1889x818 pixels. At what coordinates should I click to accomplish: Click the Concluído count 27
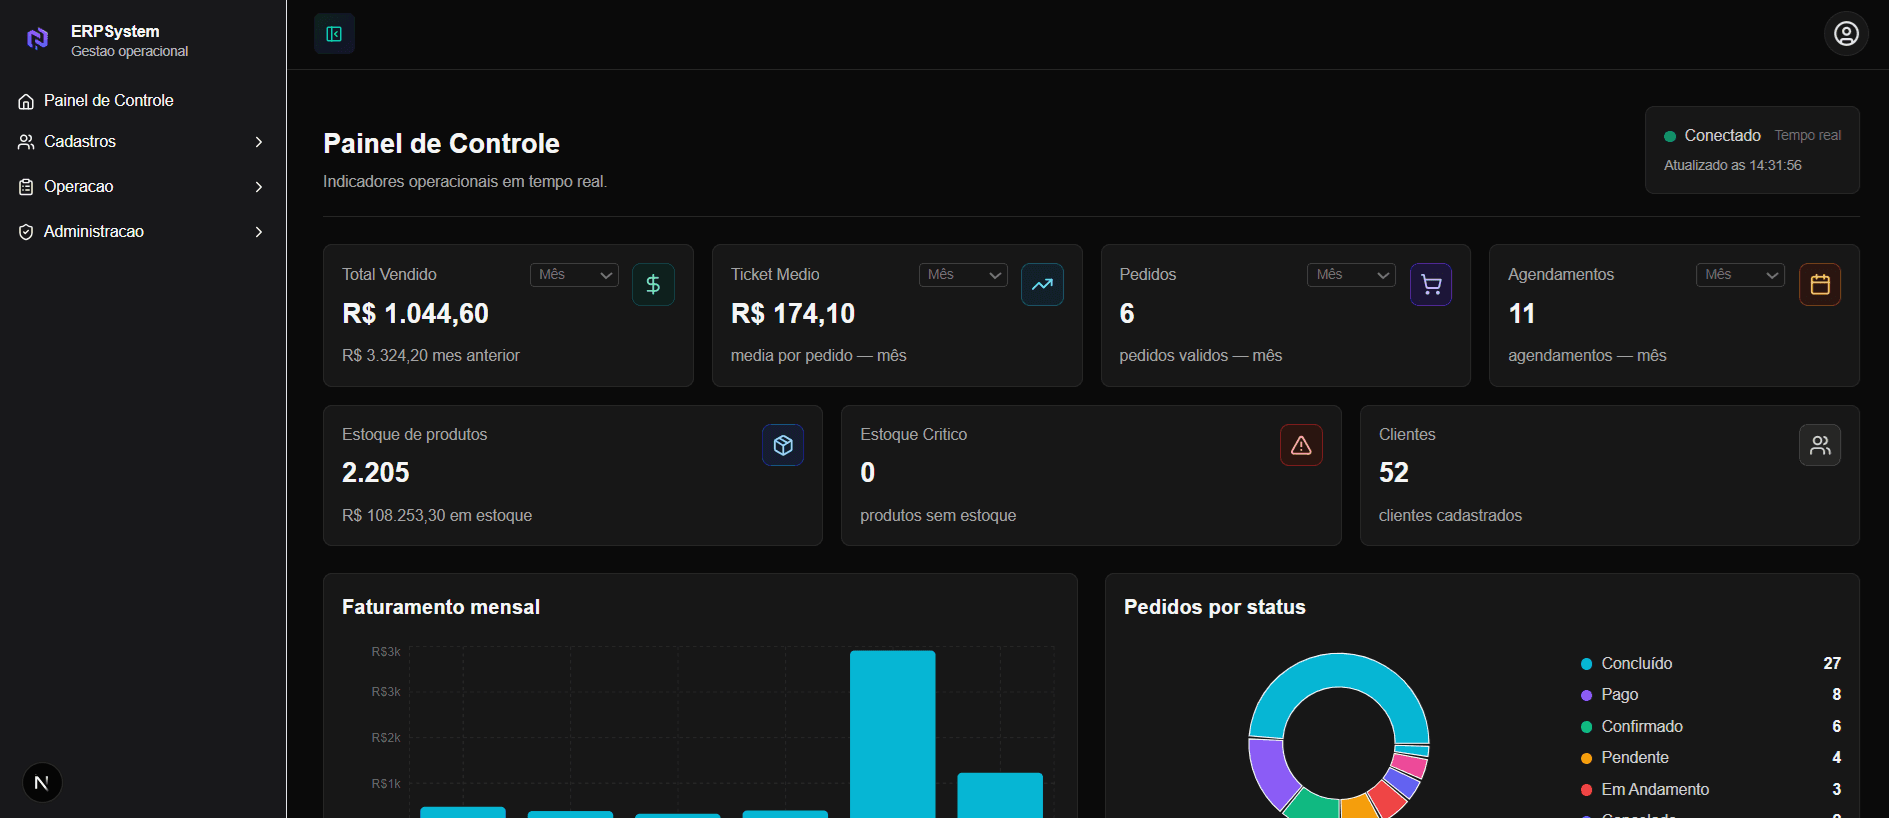1832,664
